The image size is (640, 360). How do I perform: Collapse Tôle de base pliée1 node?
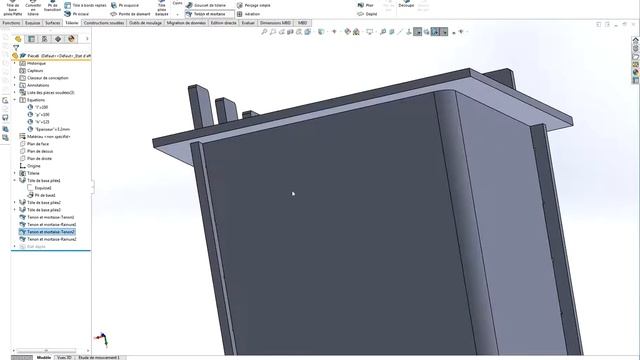click(15, 180)
